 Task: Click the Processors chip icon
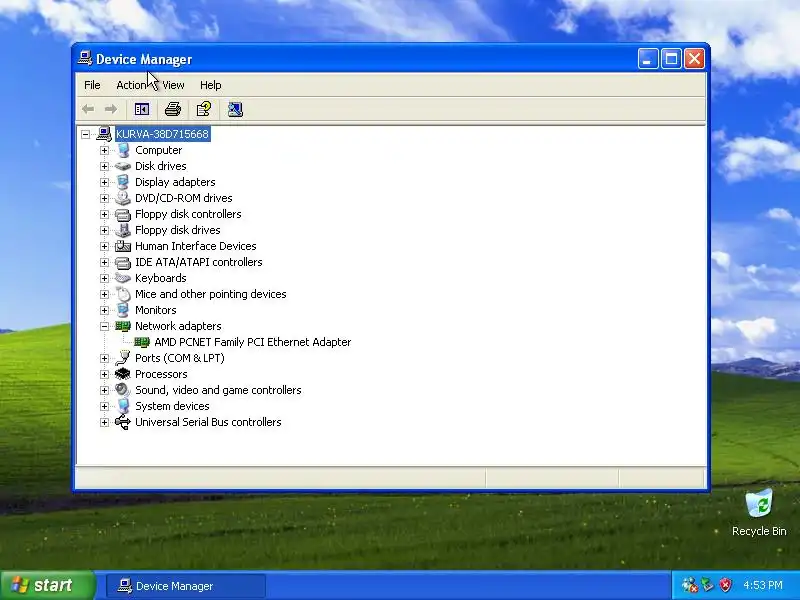[x=123, y=374]
